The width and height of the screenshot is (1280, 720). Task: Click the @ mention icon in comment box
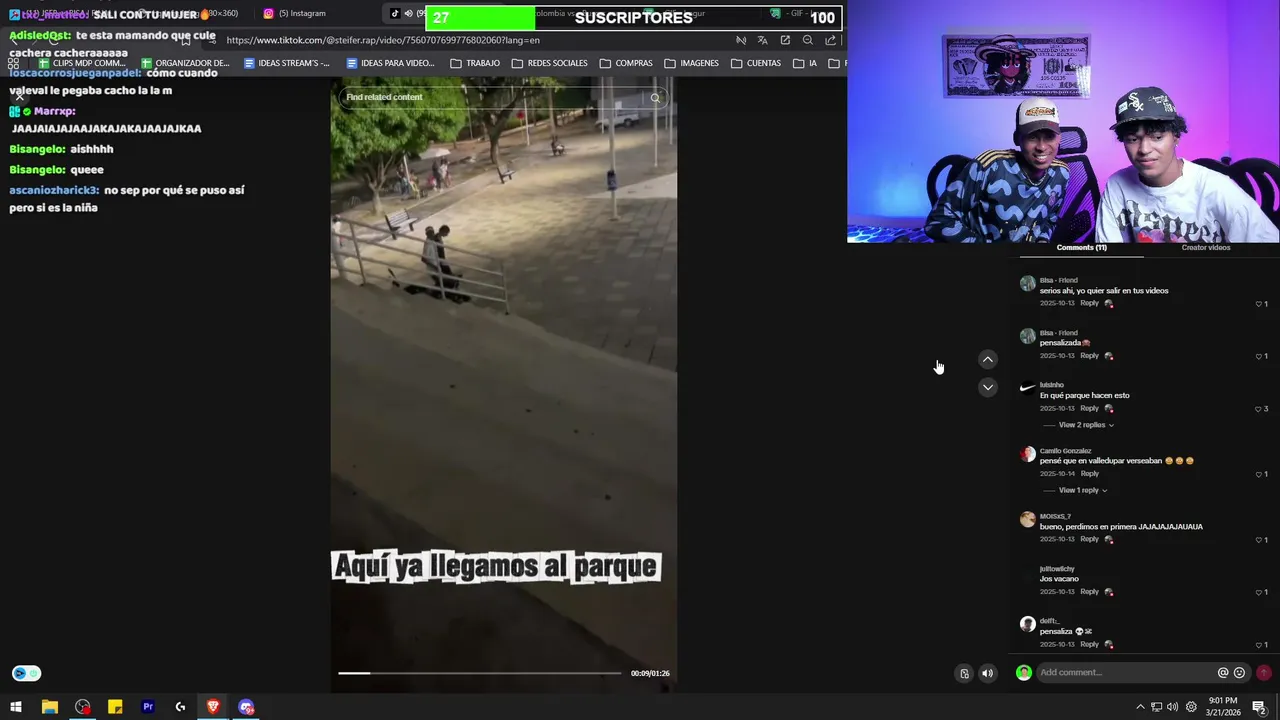pyautogui.click(x=1222, y=673)
